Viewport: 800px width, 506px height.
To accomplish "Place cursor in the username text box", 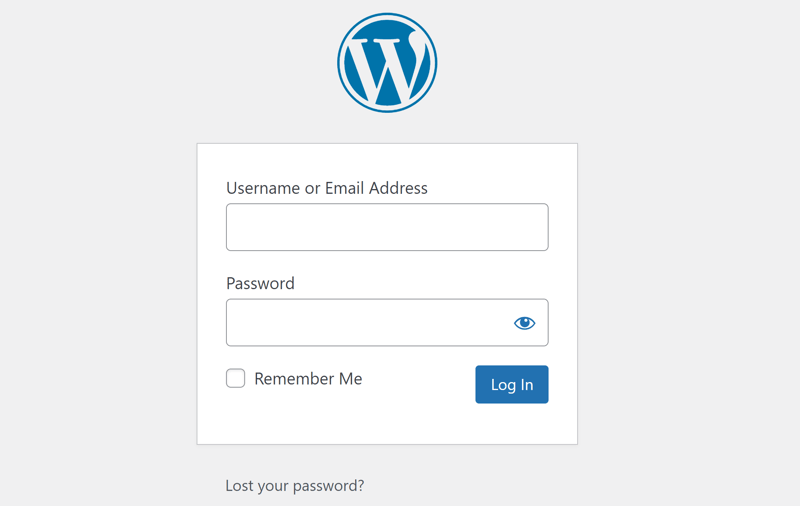I will (x=387, y=227).
